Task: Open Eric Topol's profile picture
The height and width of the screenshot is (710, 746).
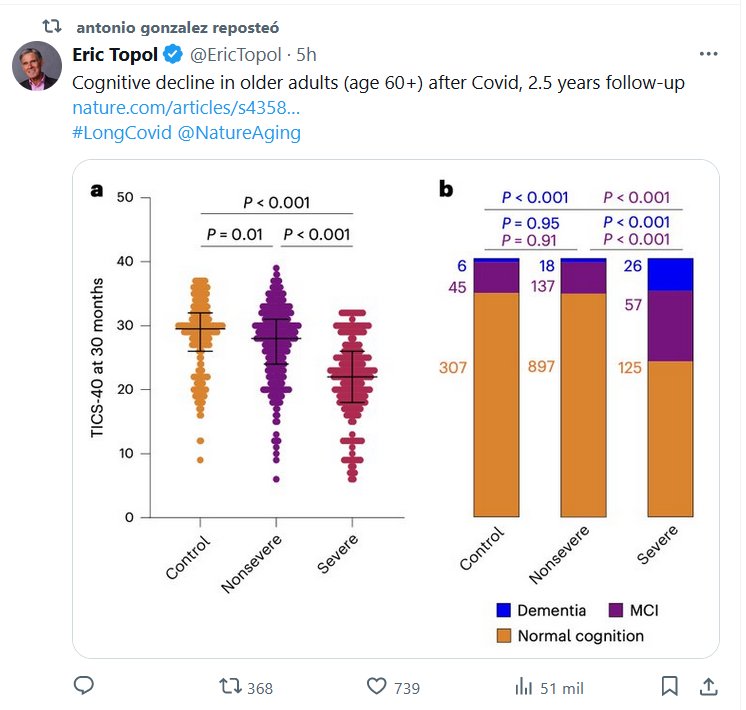Action: point(37,67)
